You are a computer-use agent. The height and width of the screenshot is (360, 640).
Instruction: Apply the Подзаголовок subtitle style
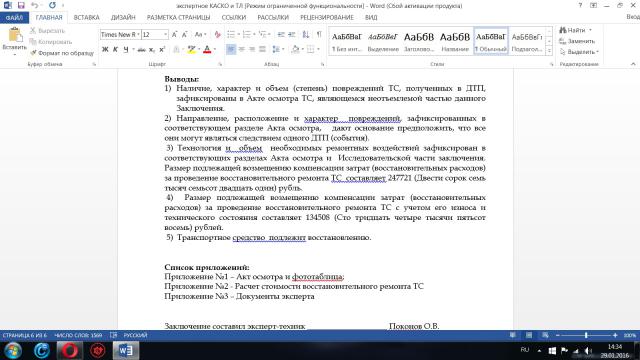coord(527,41)
